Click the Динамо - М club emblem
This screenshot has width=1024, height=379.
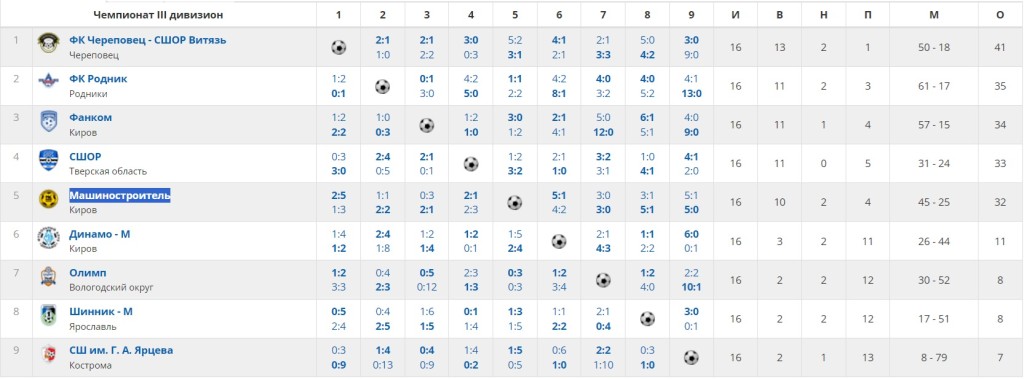(48, 238)
